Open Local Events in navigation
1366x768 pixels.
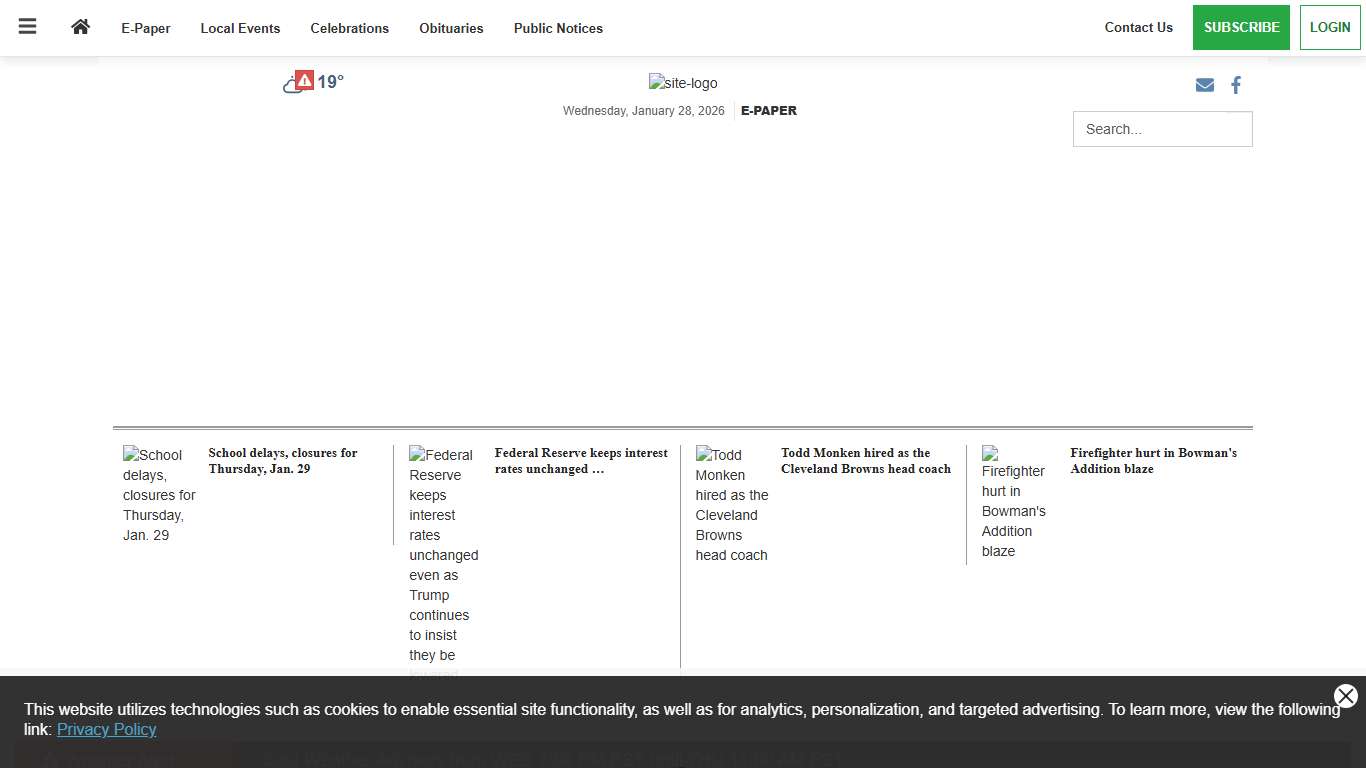(x=240, y=28)
